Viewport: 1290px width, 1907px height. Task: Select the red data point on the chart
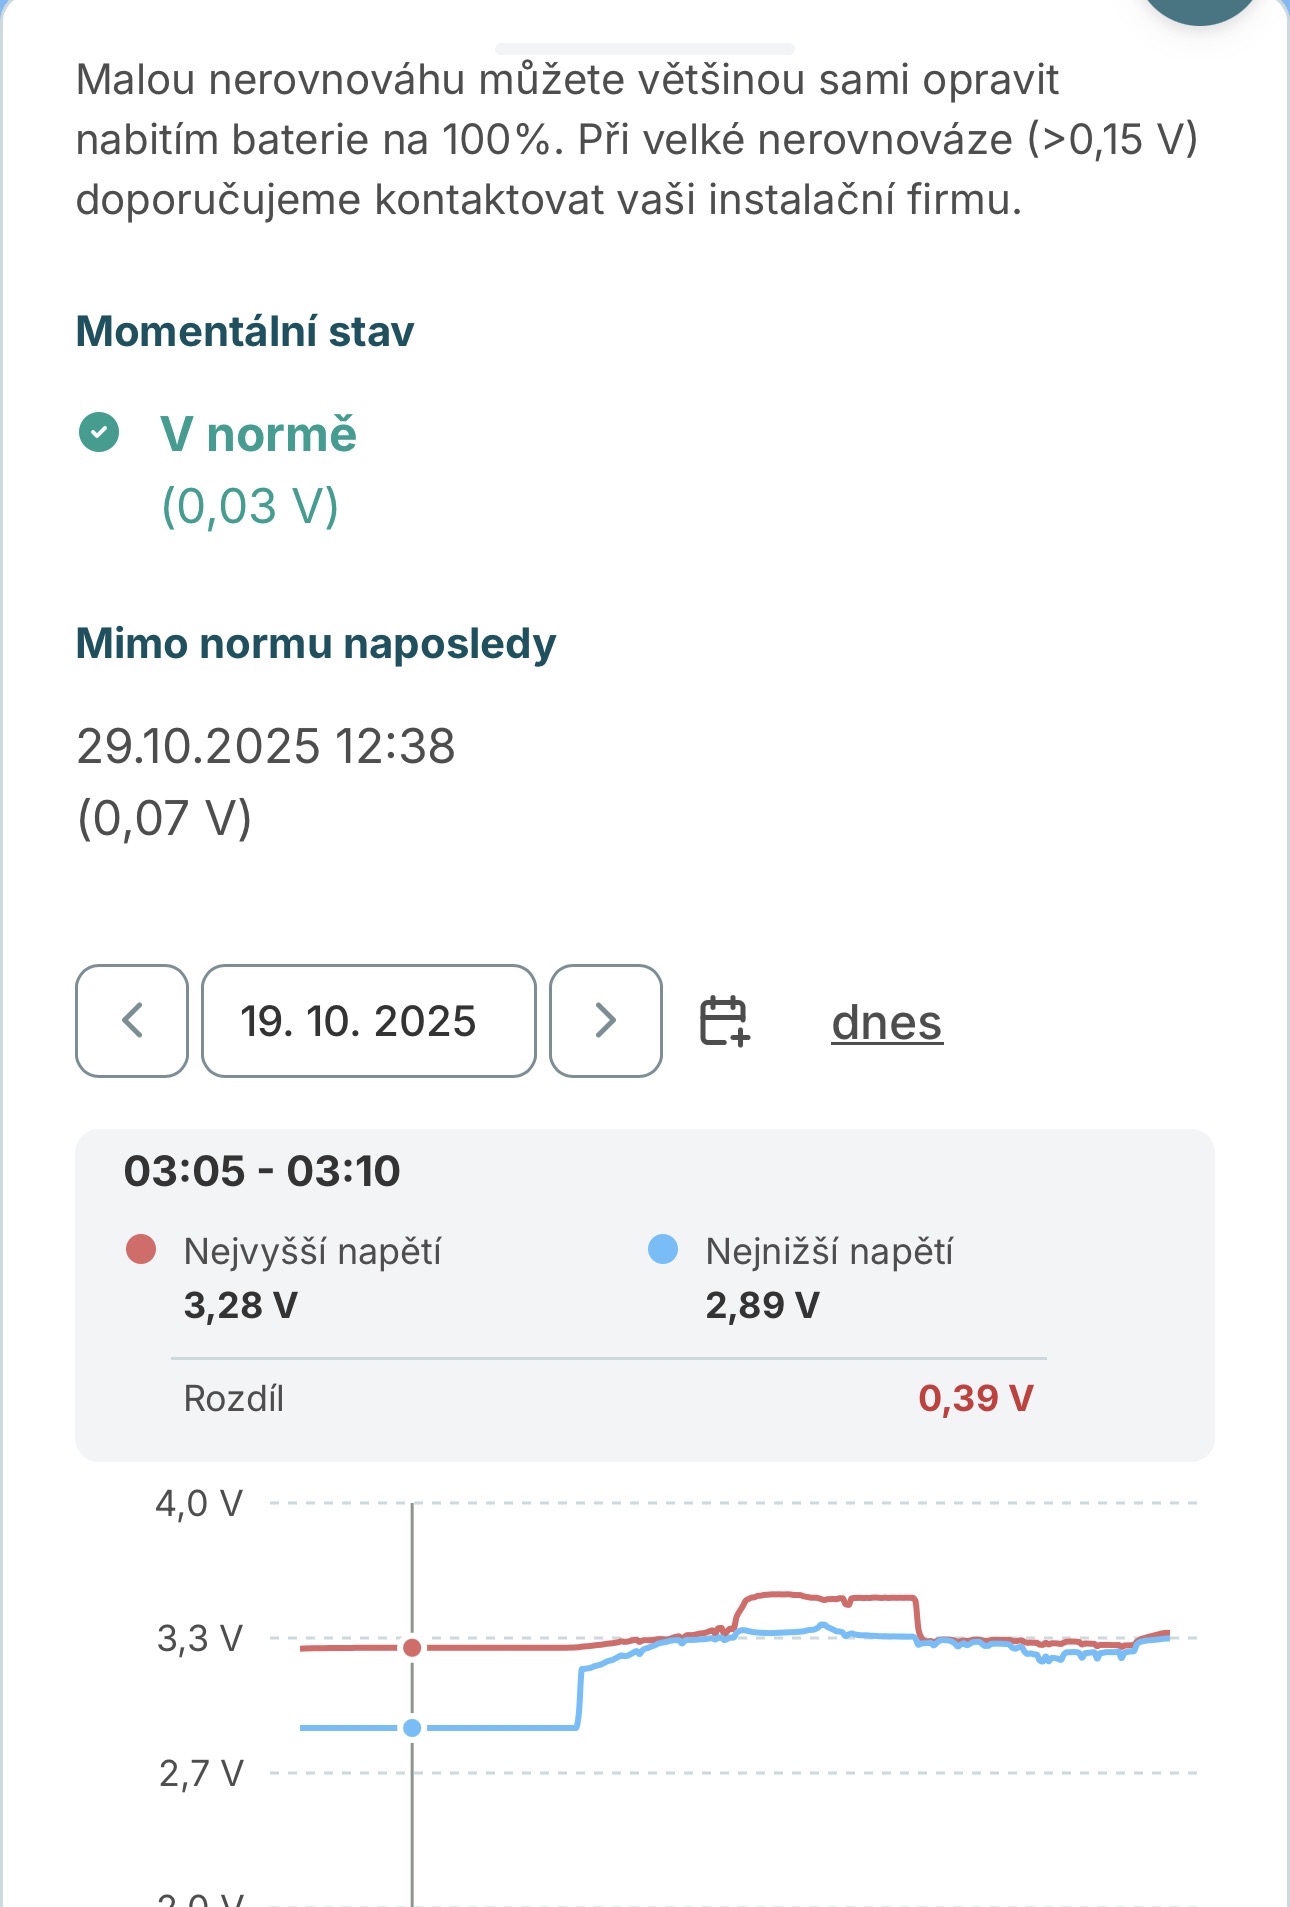(412, 1647)
